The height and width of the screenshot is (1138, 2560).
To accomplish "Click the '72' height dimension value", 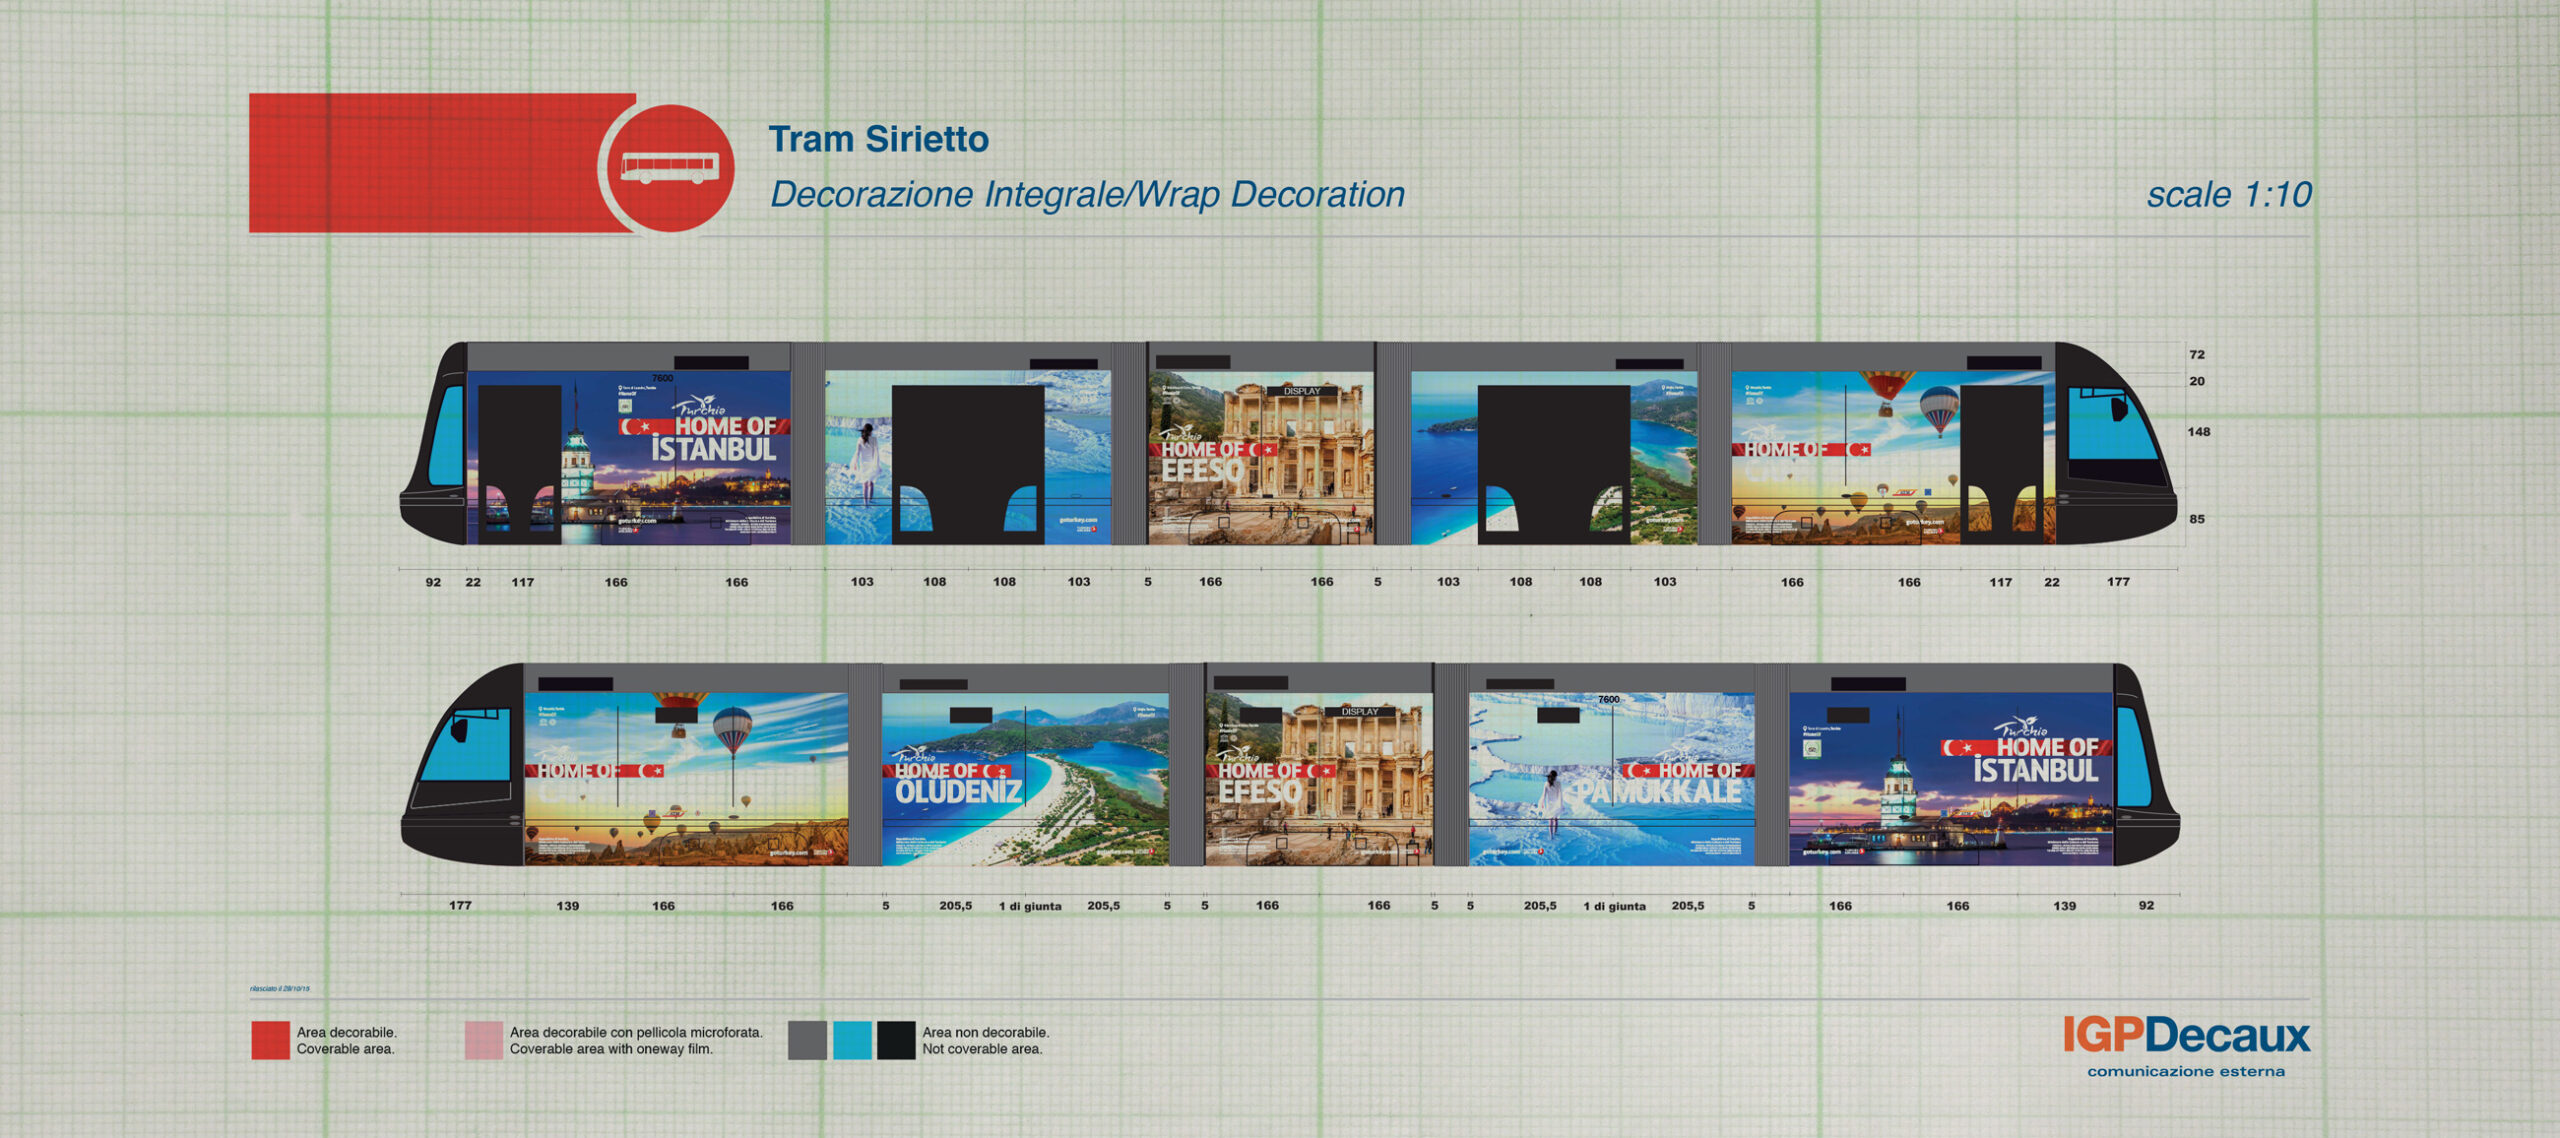I will (2197, 355).
